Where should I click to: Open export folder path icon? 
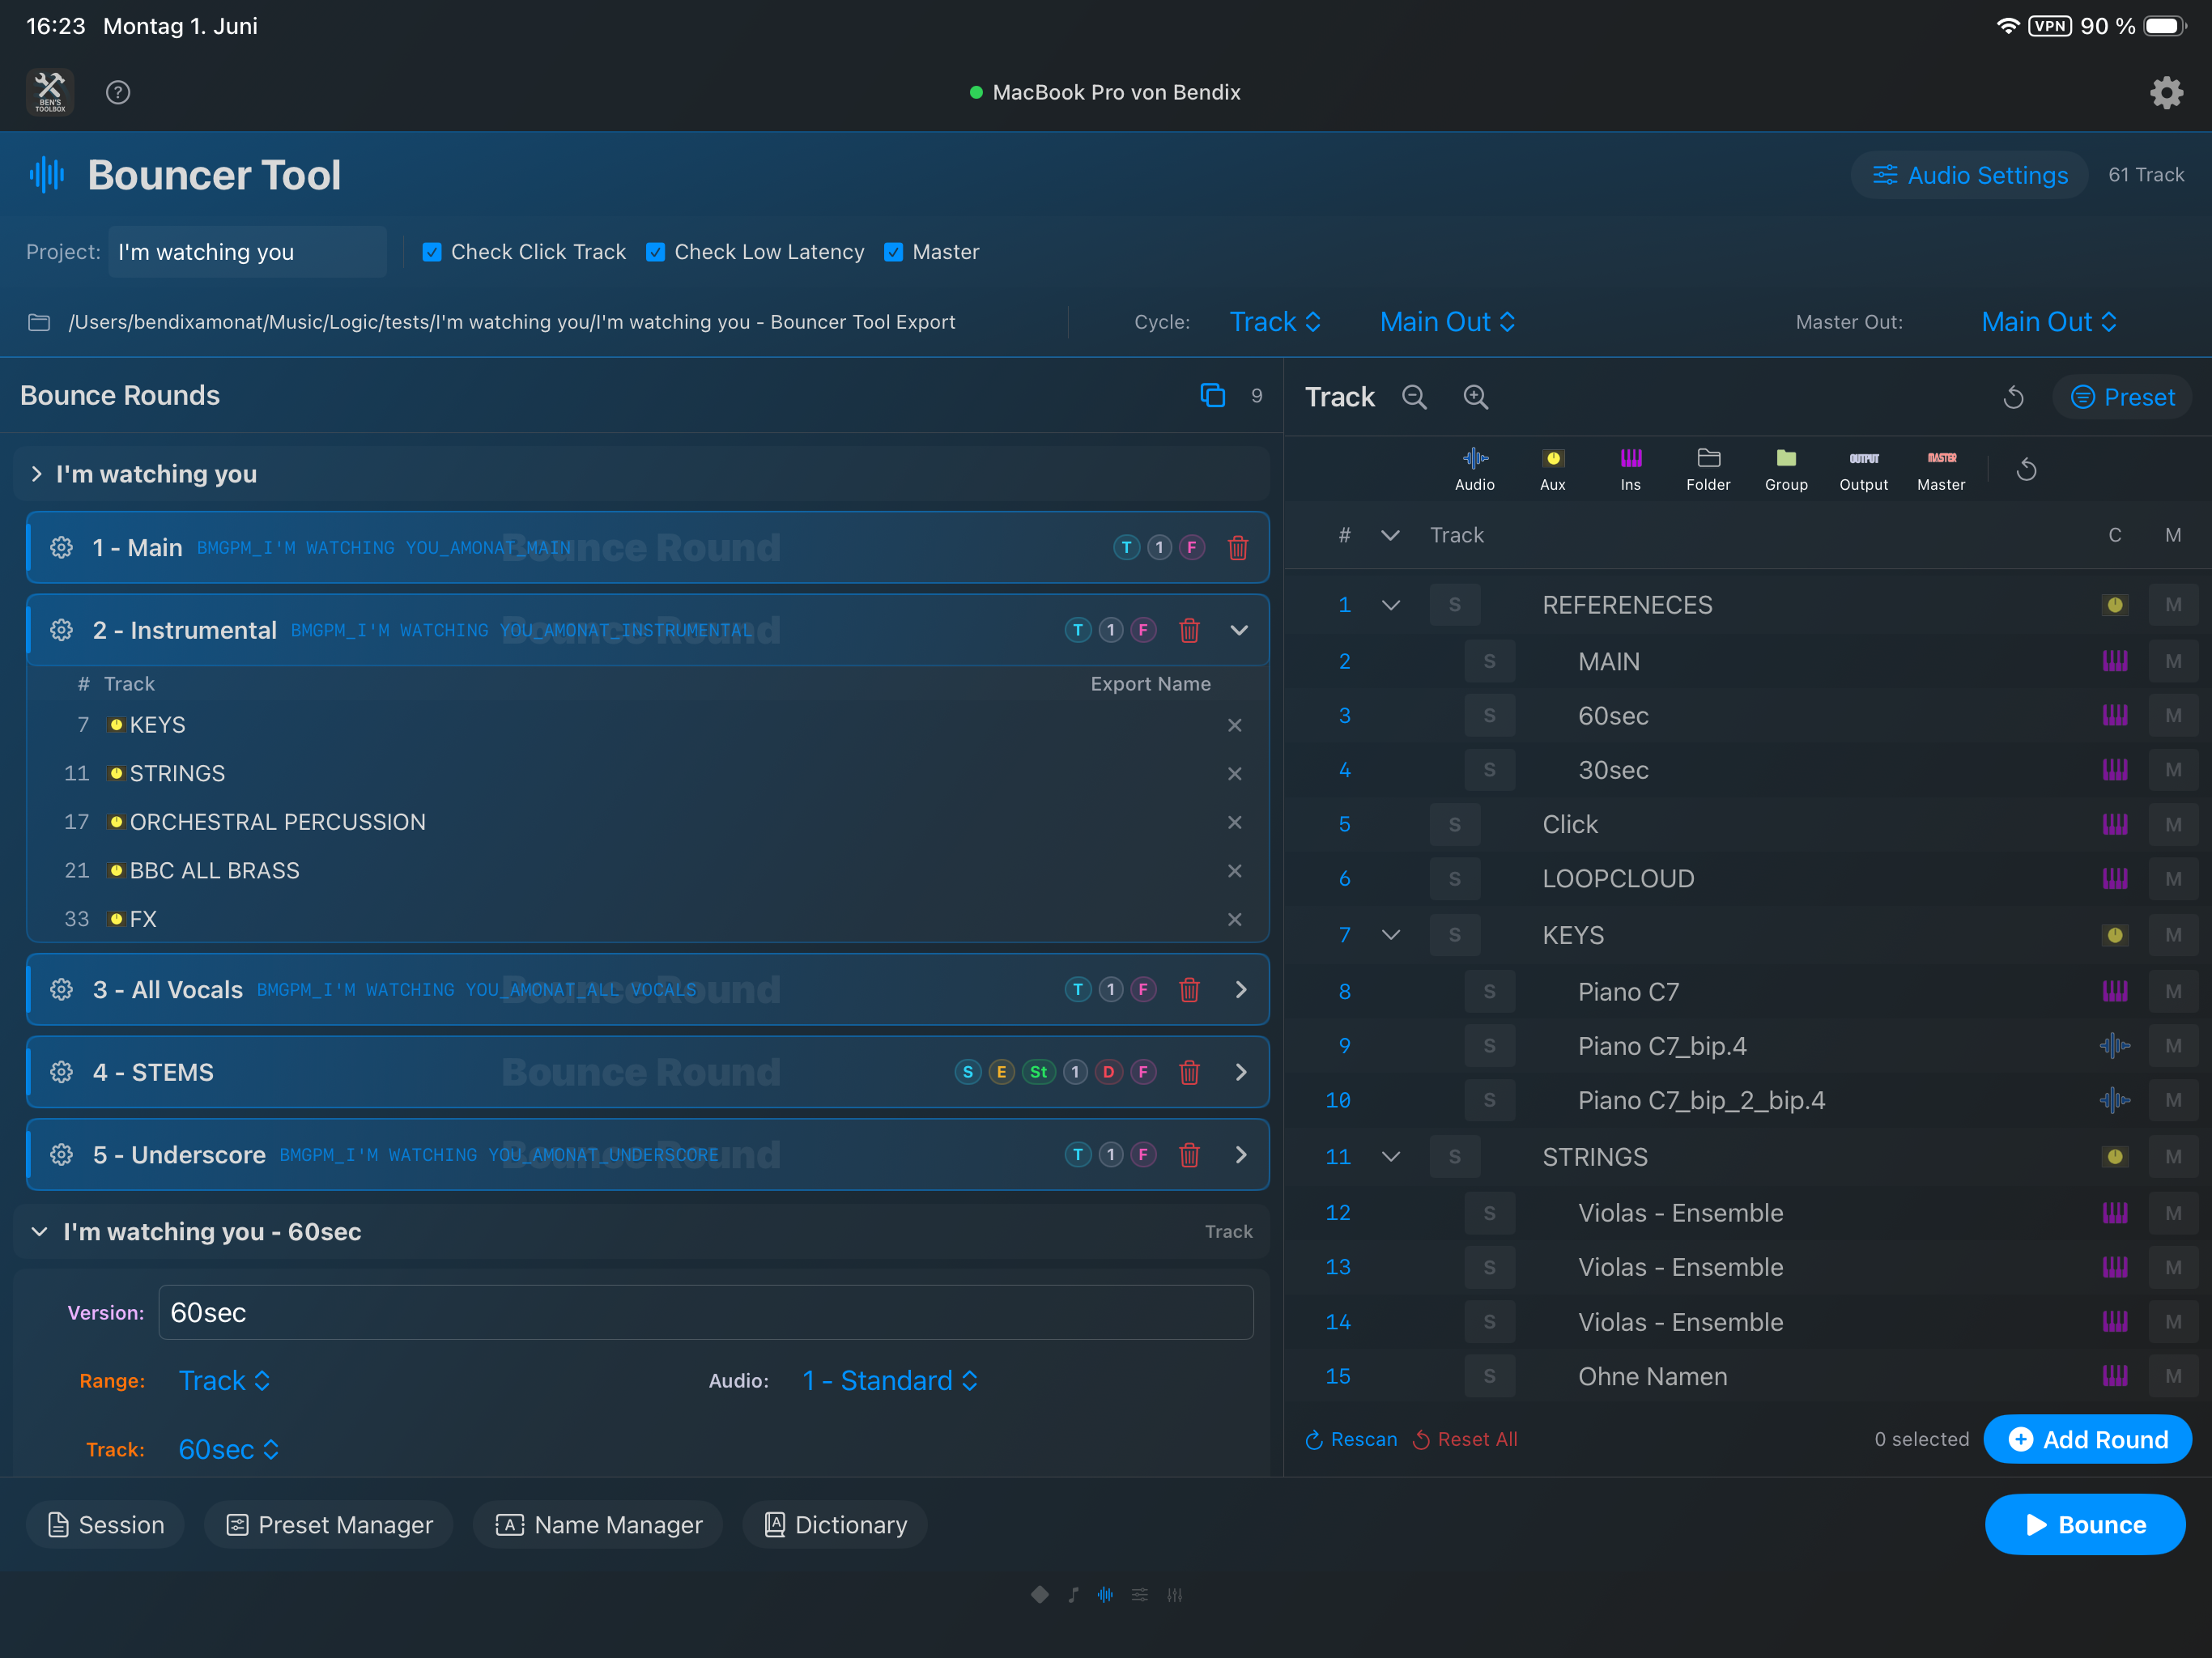pos(39,323)
